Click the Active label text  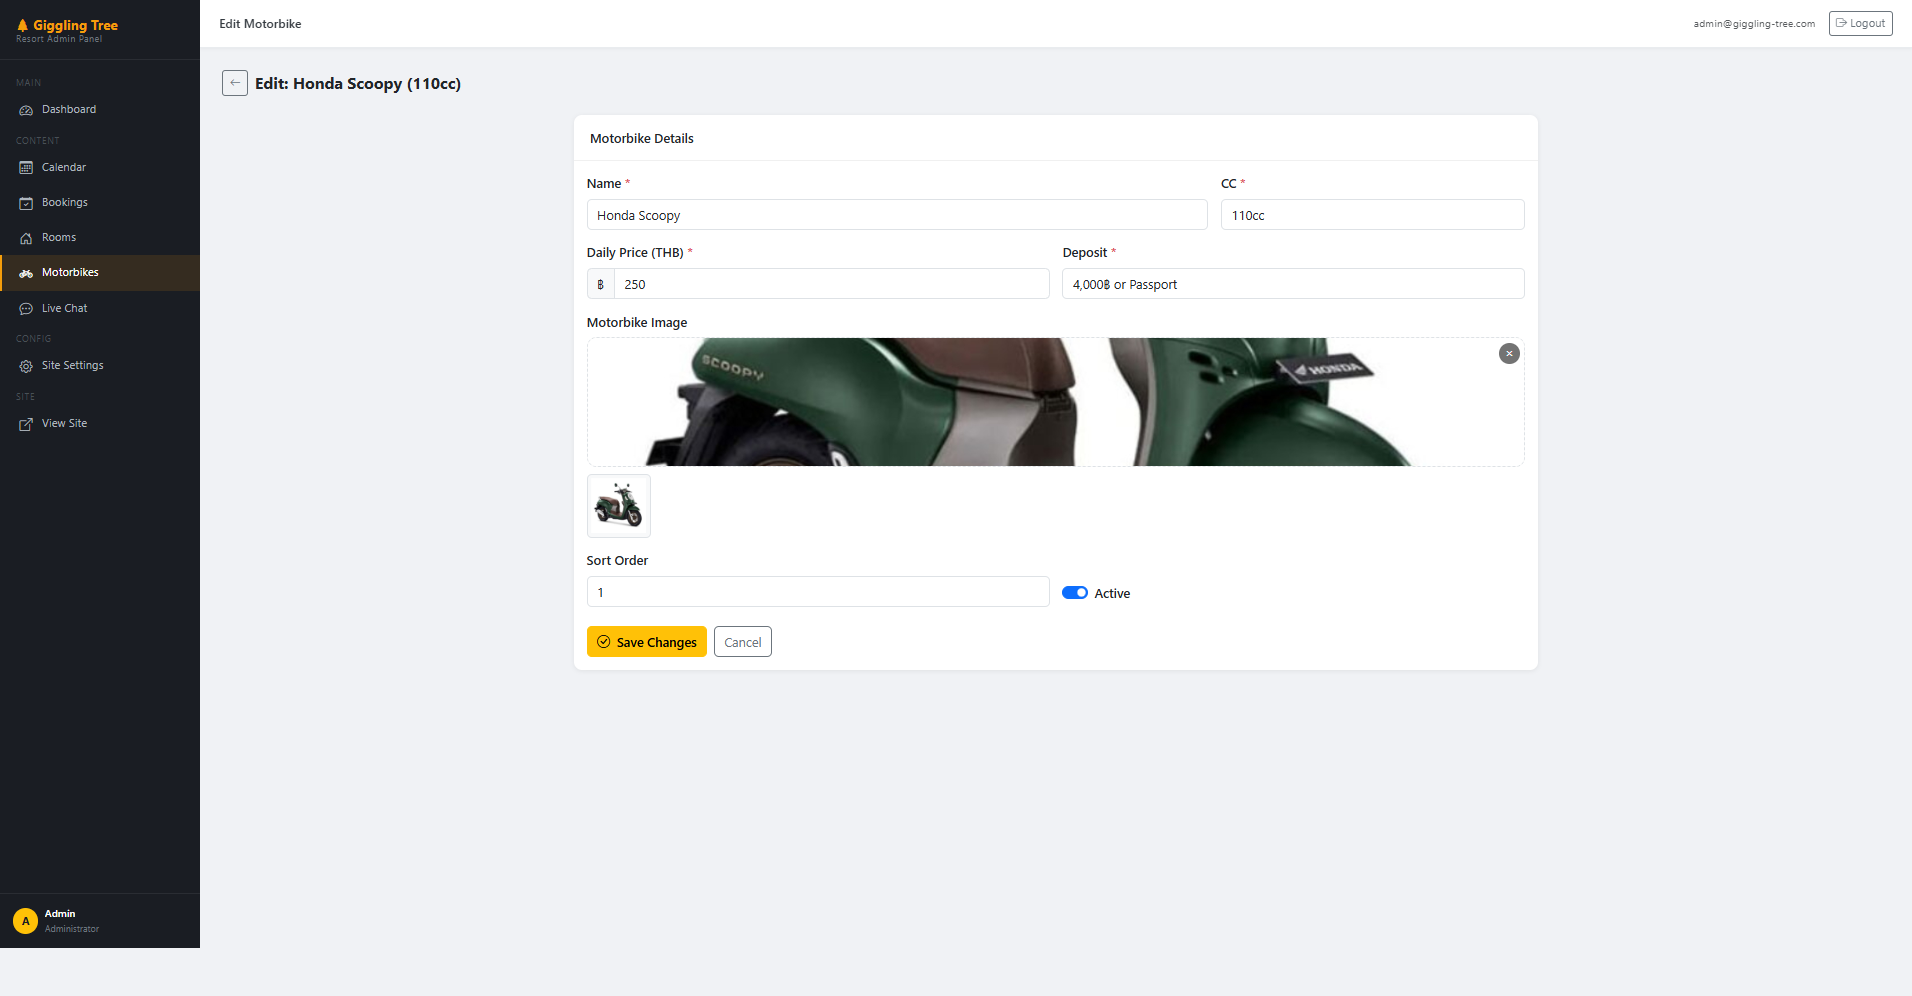point(1112,594)
